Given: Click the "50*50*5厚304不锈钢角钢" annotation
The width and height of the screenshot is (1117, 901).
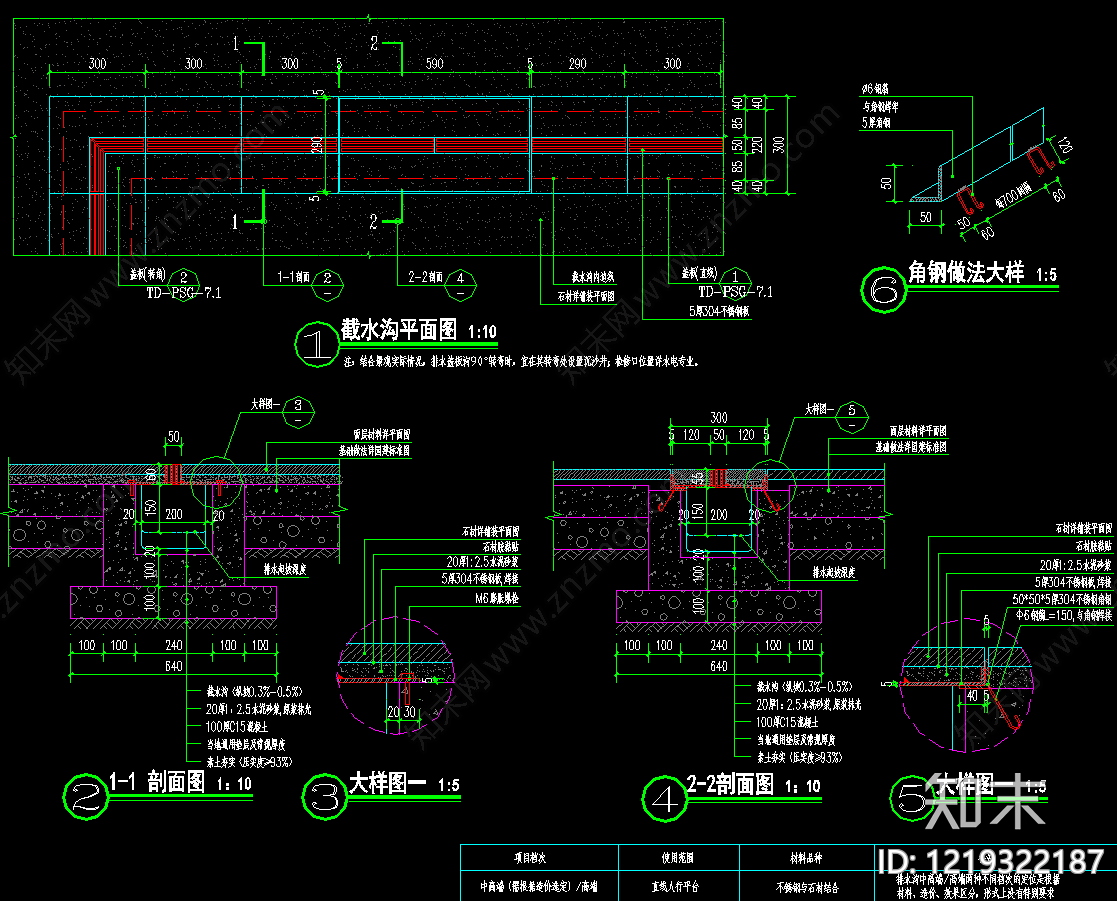Looking at the screenshot, I should [1062, 599].
